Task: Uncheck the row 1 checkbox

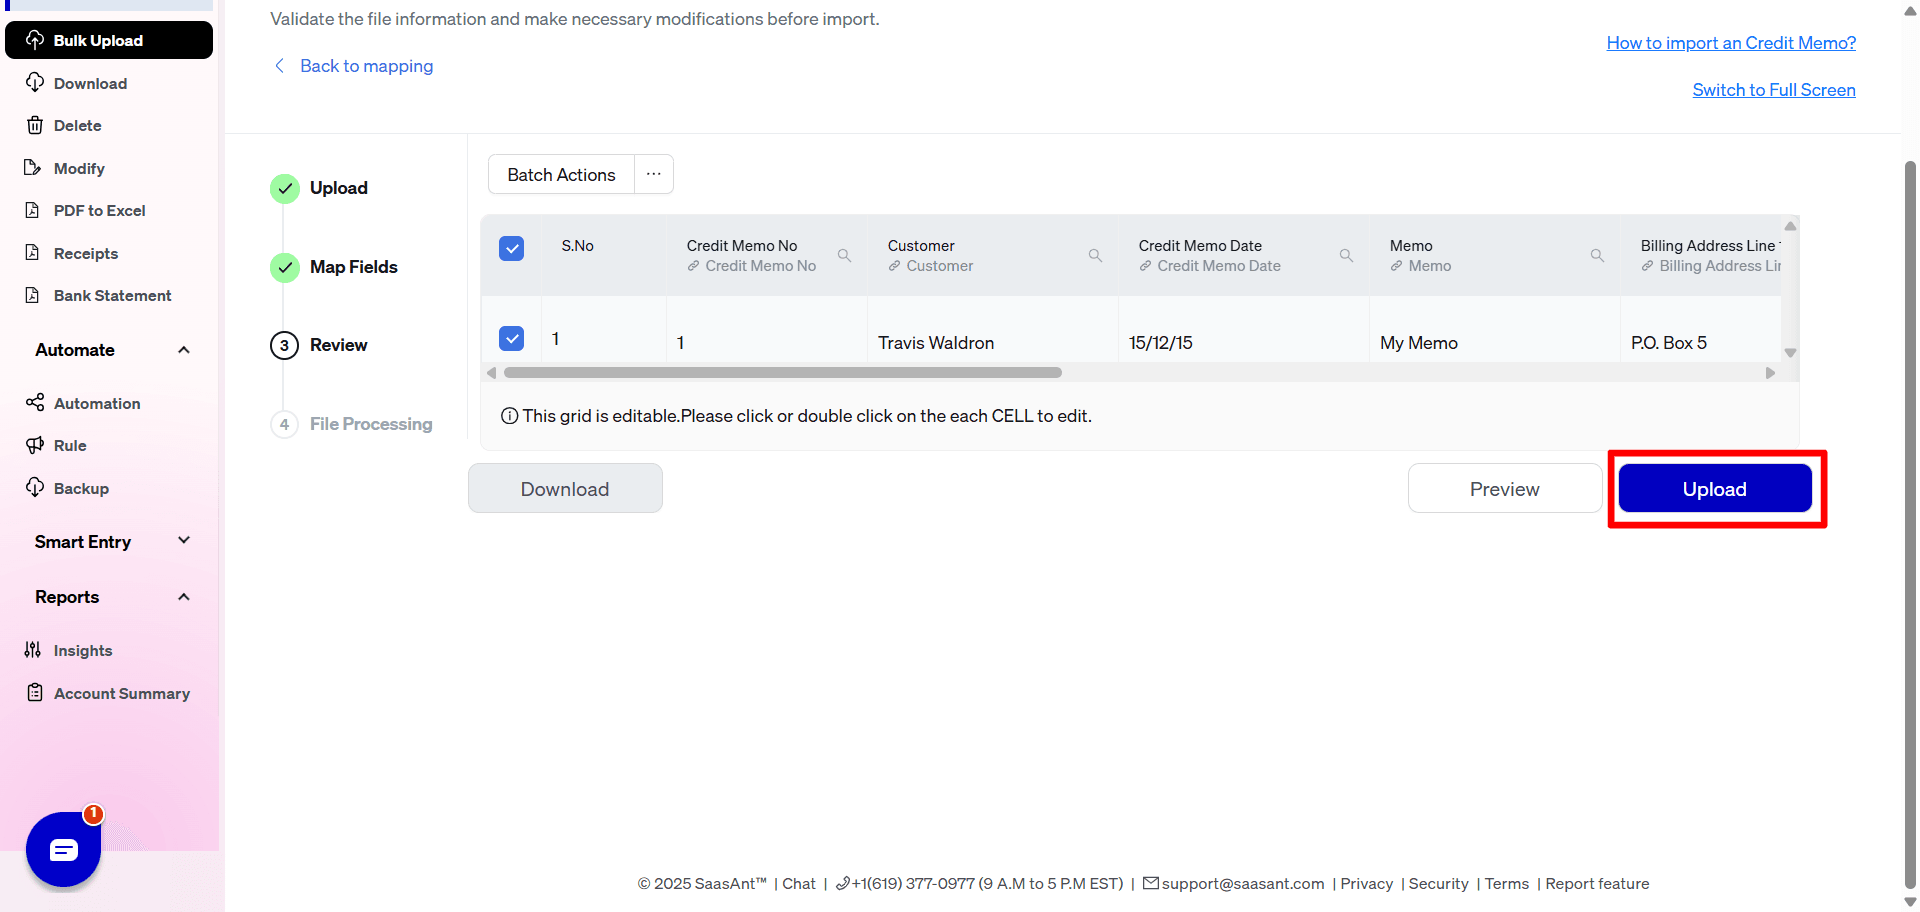Action: (x=512, y=339)
